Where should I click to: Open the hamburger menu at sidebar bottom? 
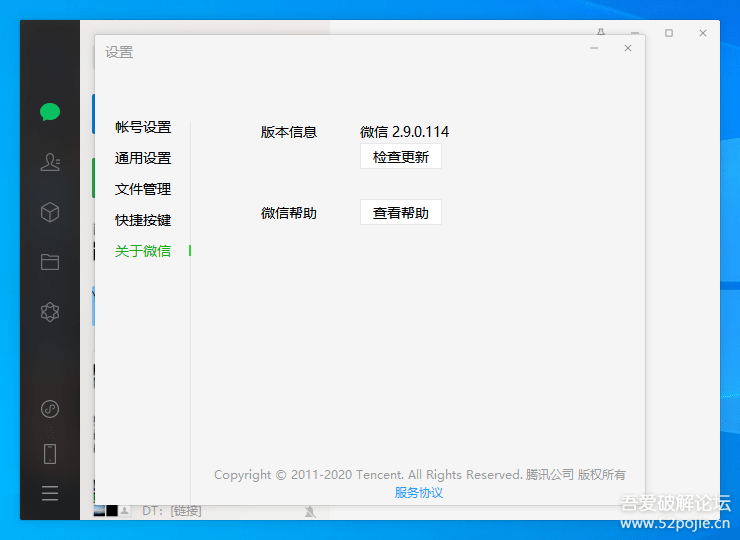point(50,493)
